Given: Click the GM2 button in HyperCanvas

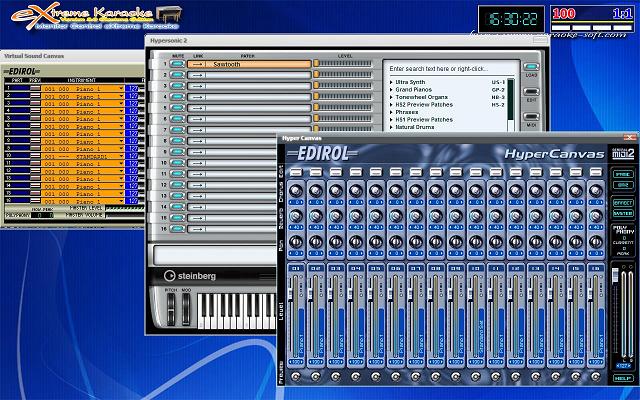Looking at the screenshot, I should click(623, 185).
